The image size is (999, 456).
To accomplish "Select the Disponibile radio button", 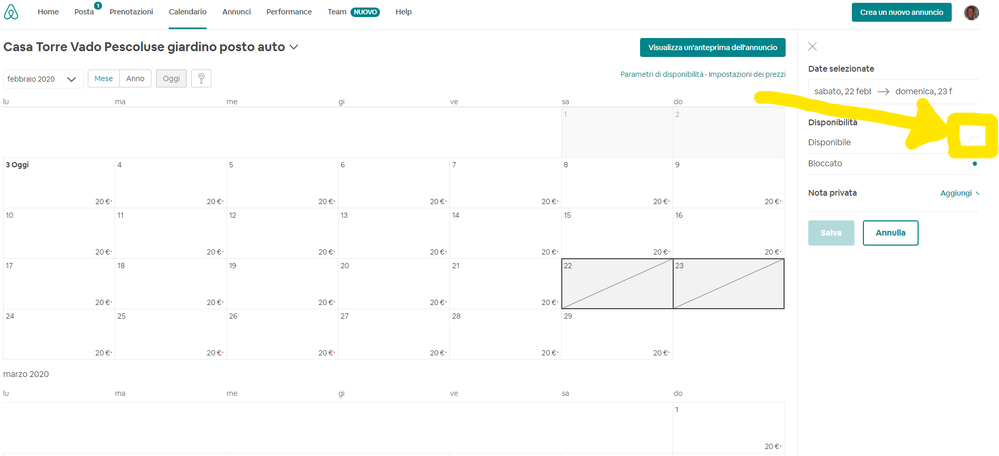I will click(x=974, y=142).
